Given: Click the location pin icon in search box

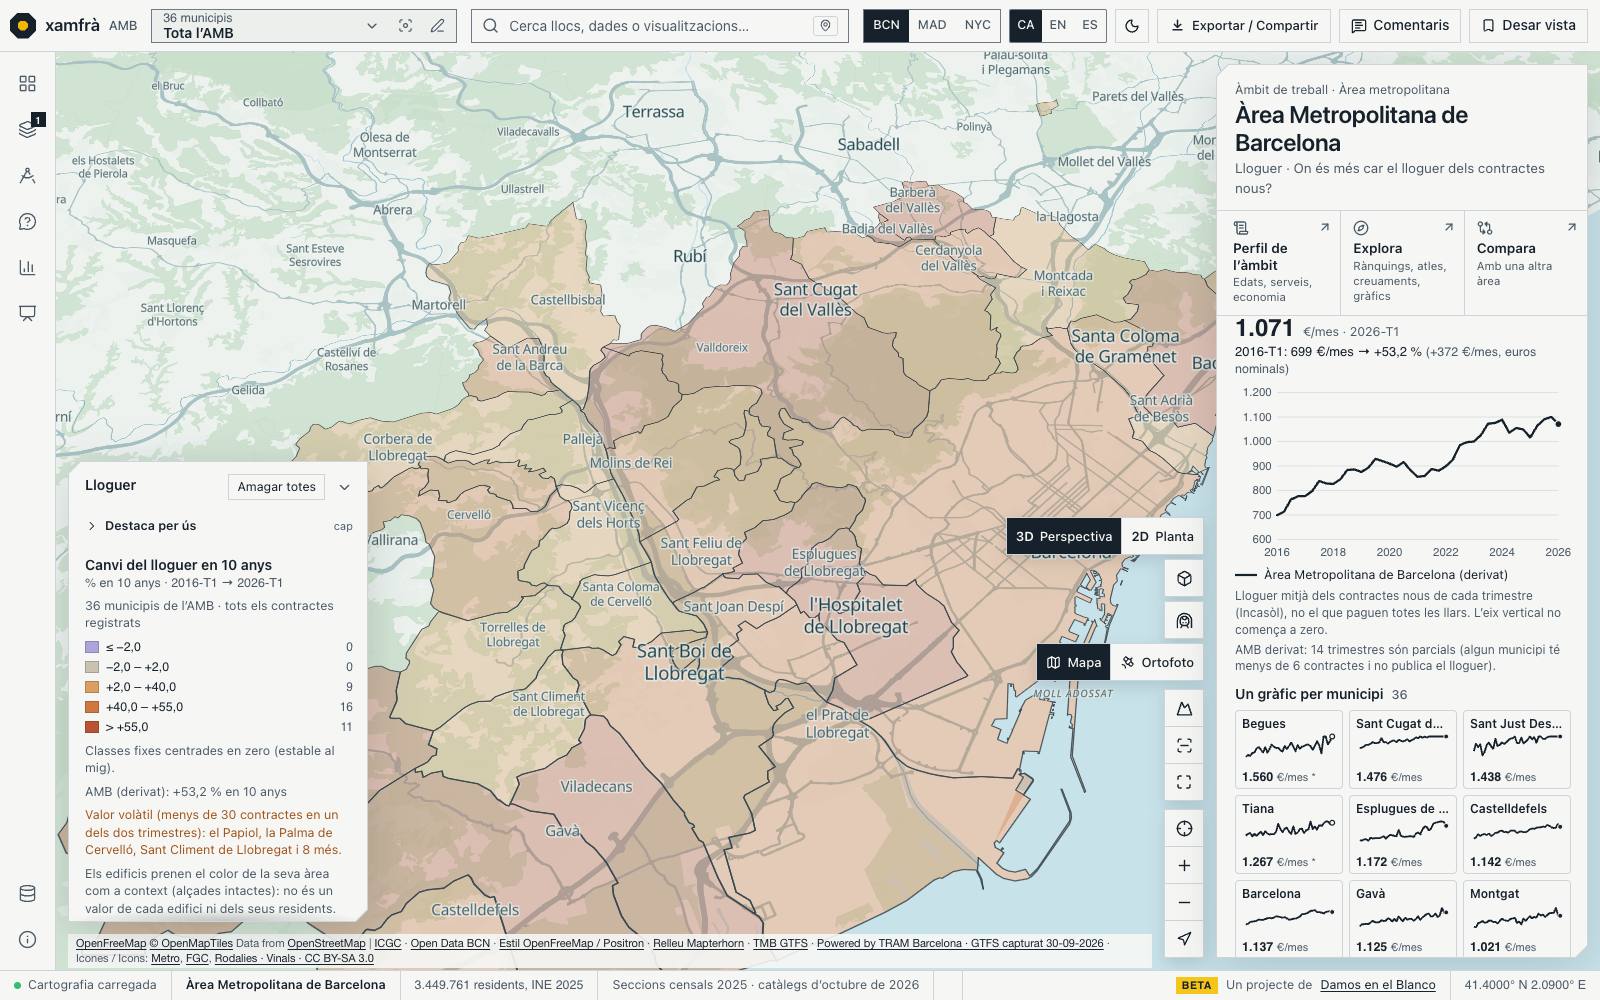Looking at the screenshot, I should click(825, 26).
